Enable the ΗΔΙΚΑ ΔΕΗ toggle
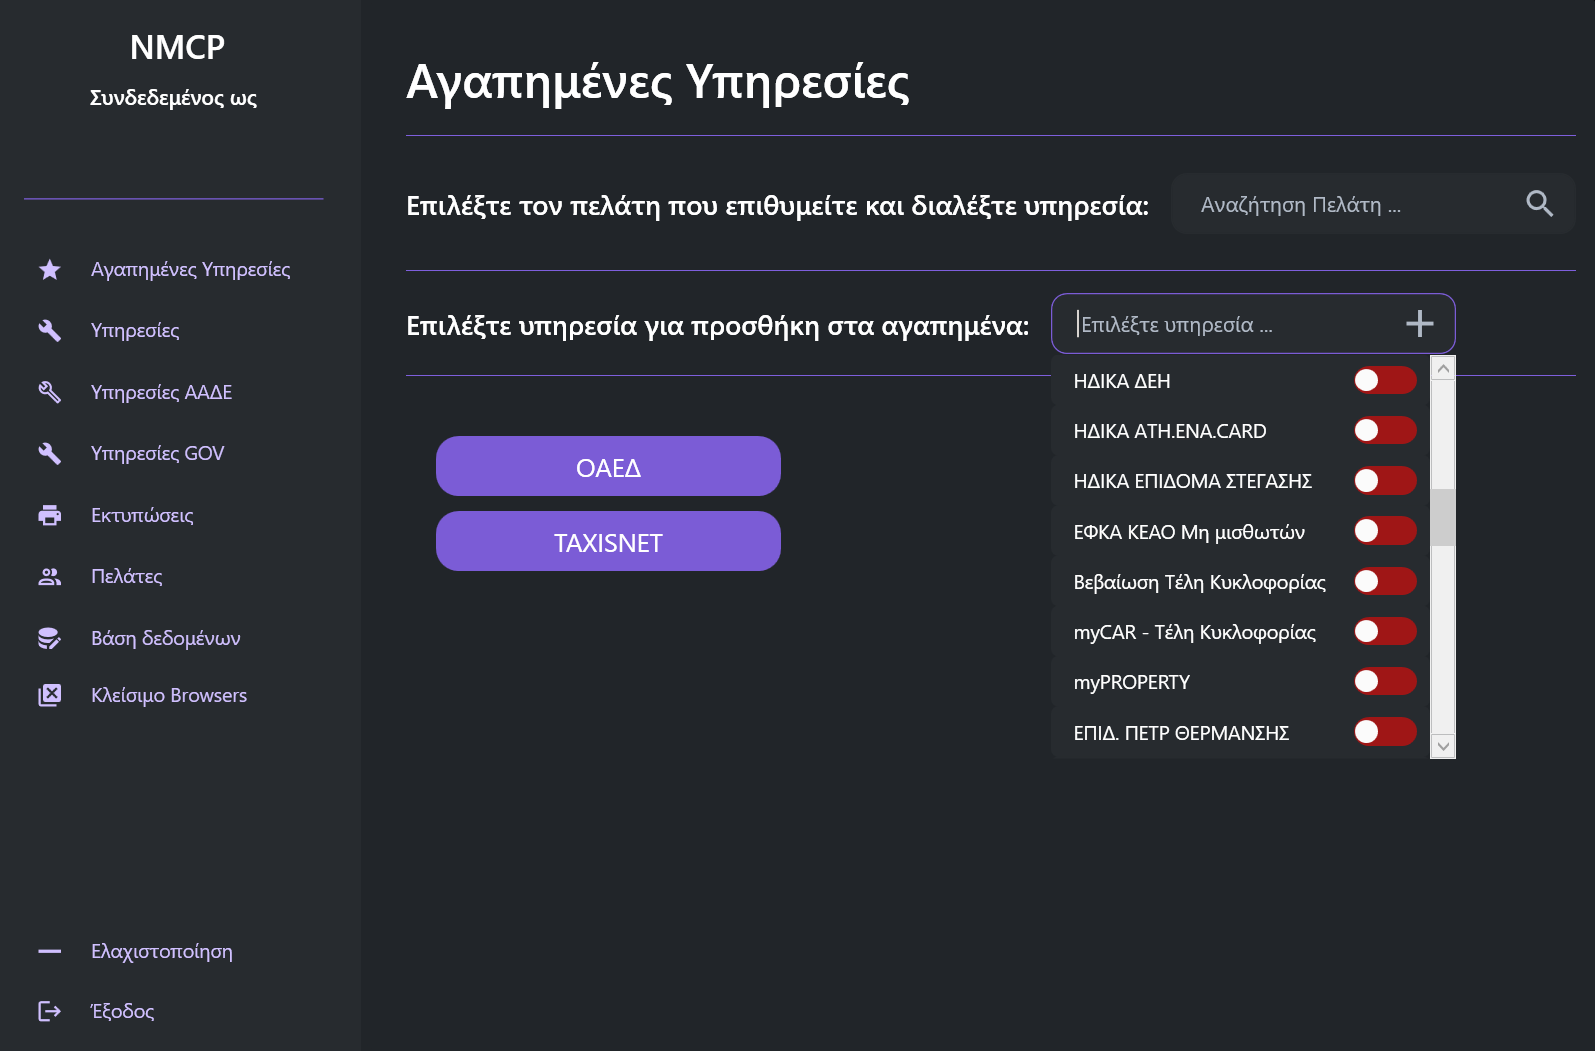The width and height of the screenshot is (1595, 1051). pyautogui.click(x=1384, y=380)
